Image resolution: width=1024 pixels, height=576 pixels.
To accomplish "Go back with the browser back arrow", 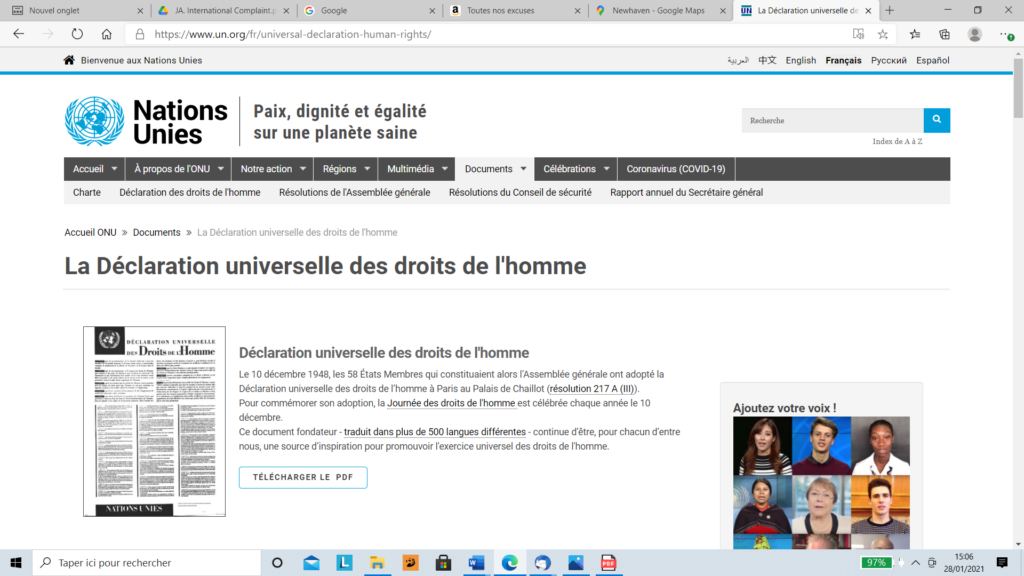I will [18, 34].
